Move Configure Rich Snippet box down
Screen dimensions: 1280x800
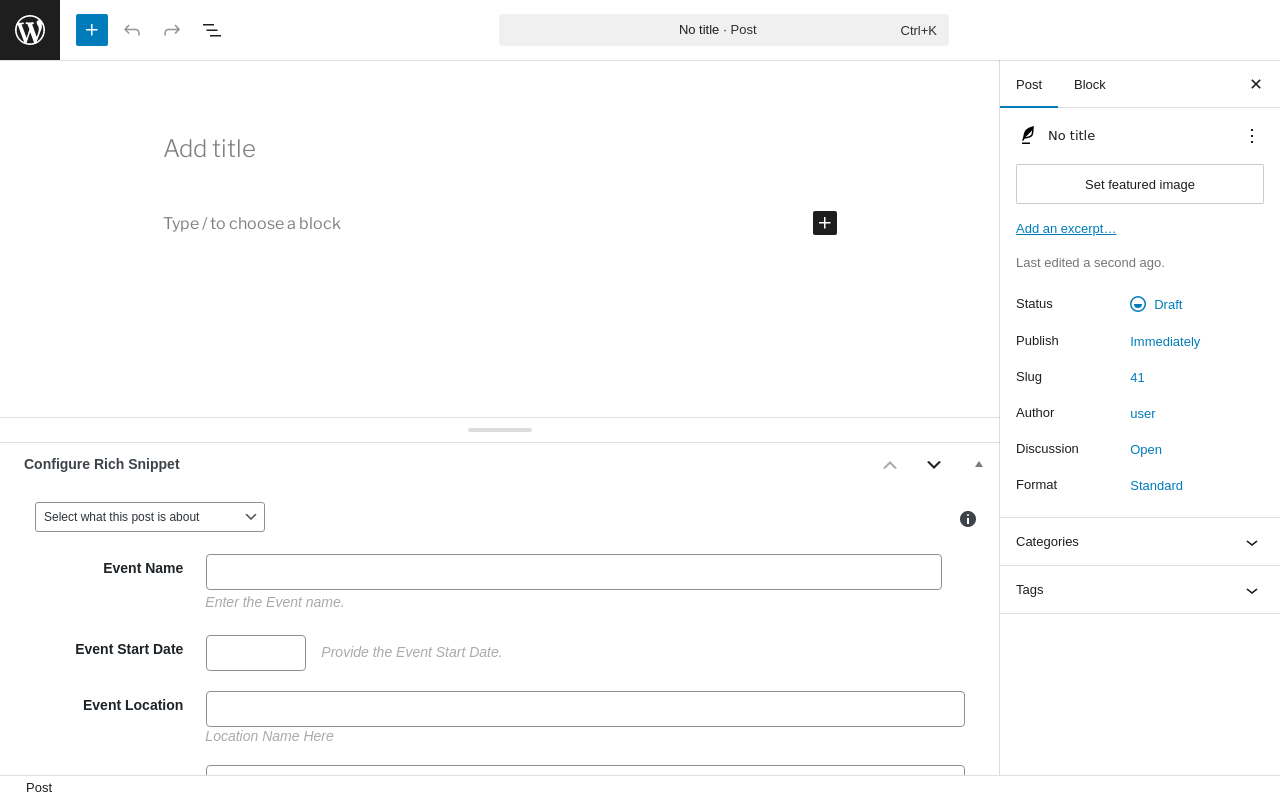(934, 465)
